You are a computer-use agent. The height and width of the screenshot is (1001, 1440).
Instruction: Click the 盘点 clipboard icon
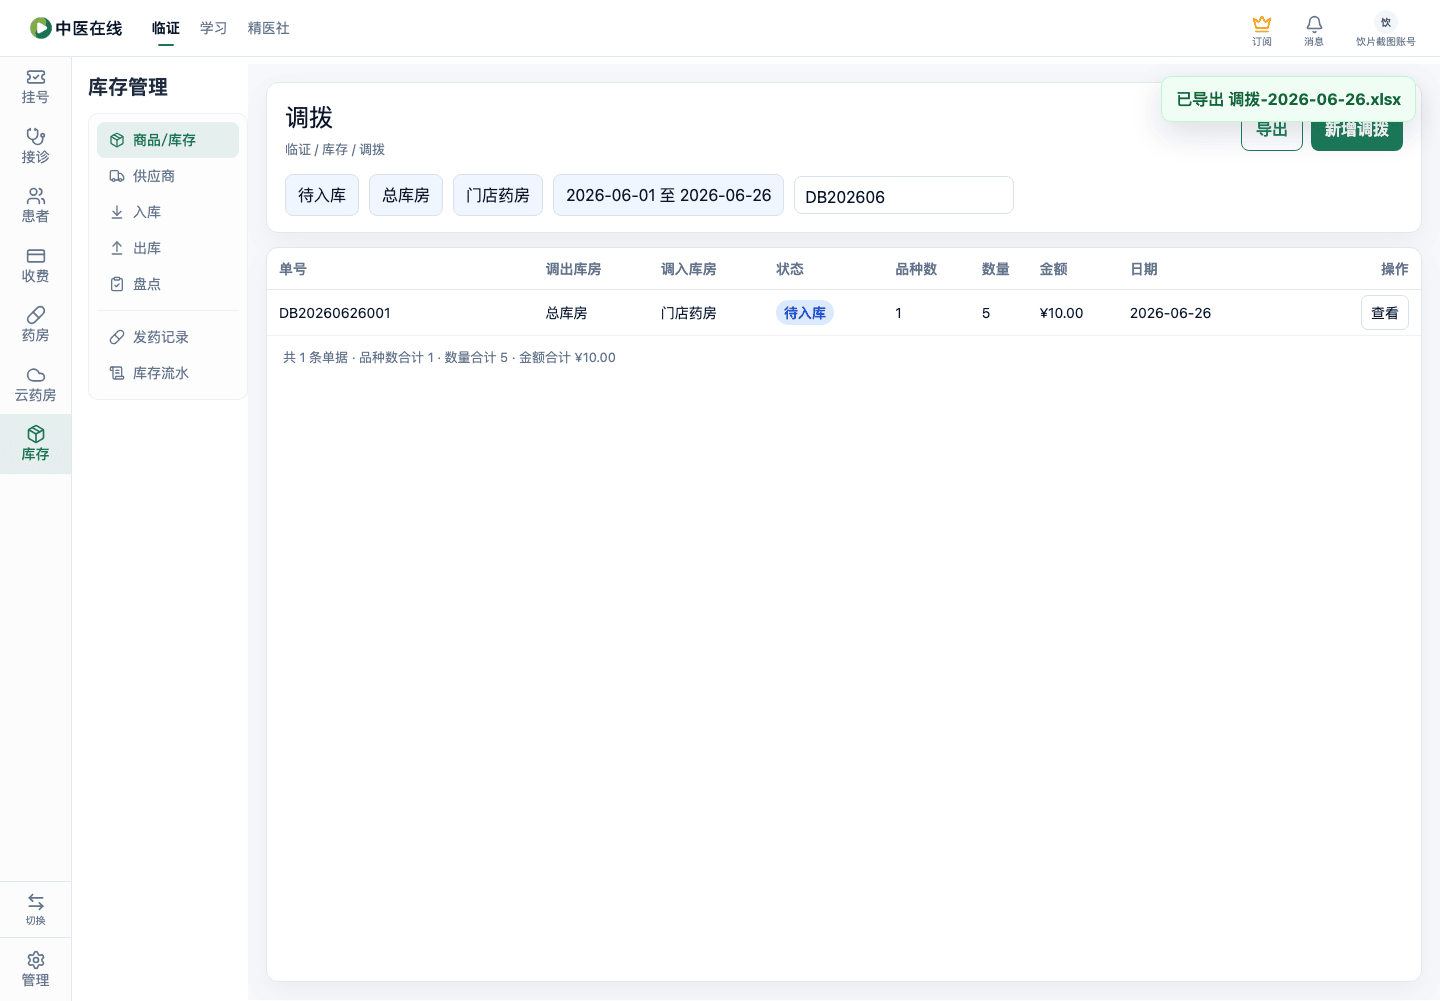click(x=117, y=284)
